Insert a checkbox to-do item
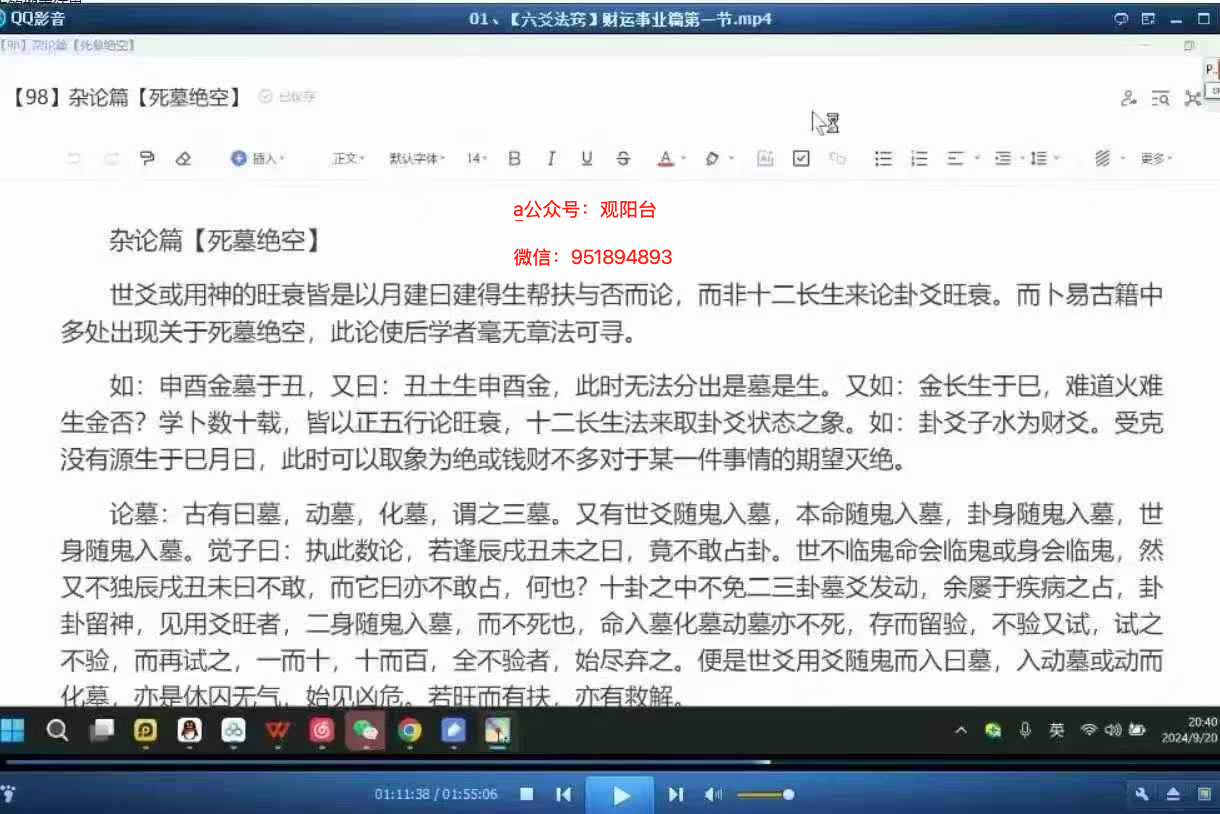Screen dimensions: 1220x814 801,158
